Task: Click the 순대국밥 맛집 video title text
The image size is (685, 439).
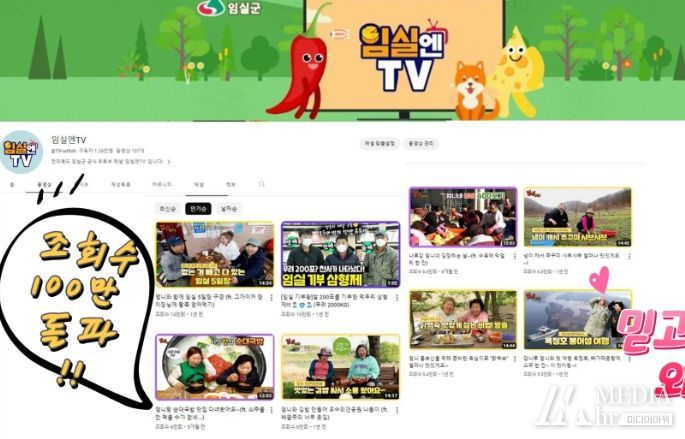Action: pyautogui.click(x=210, y=413)
